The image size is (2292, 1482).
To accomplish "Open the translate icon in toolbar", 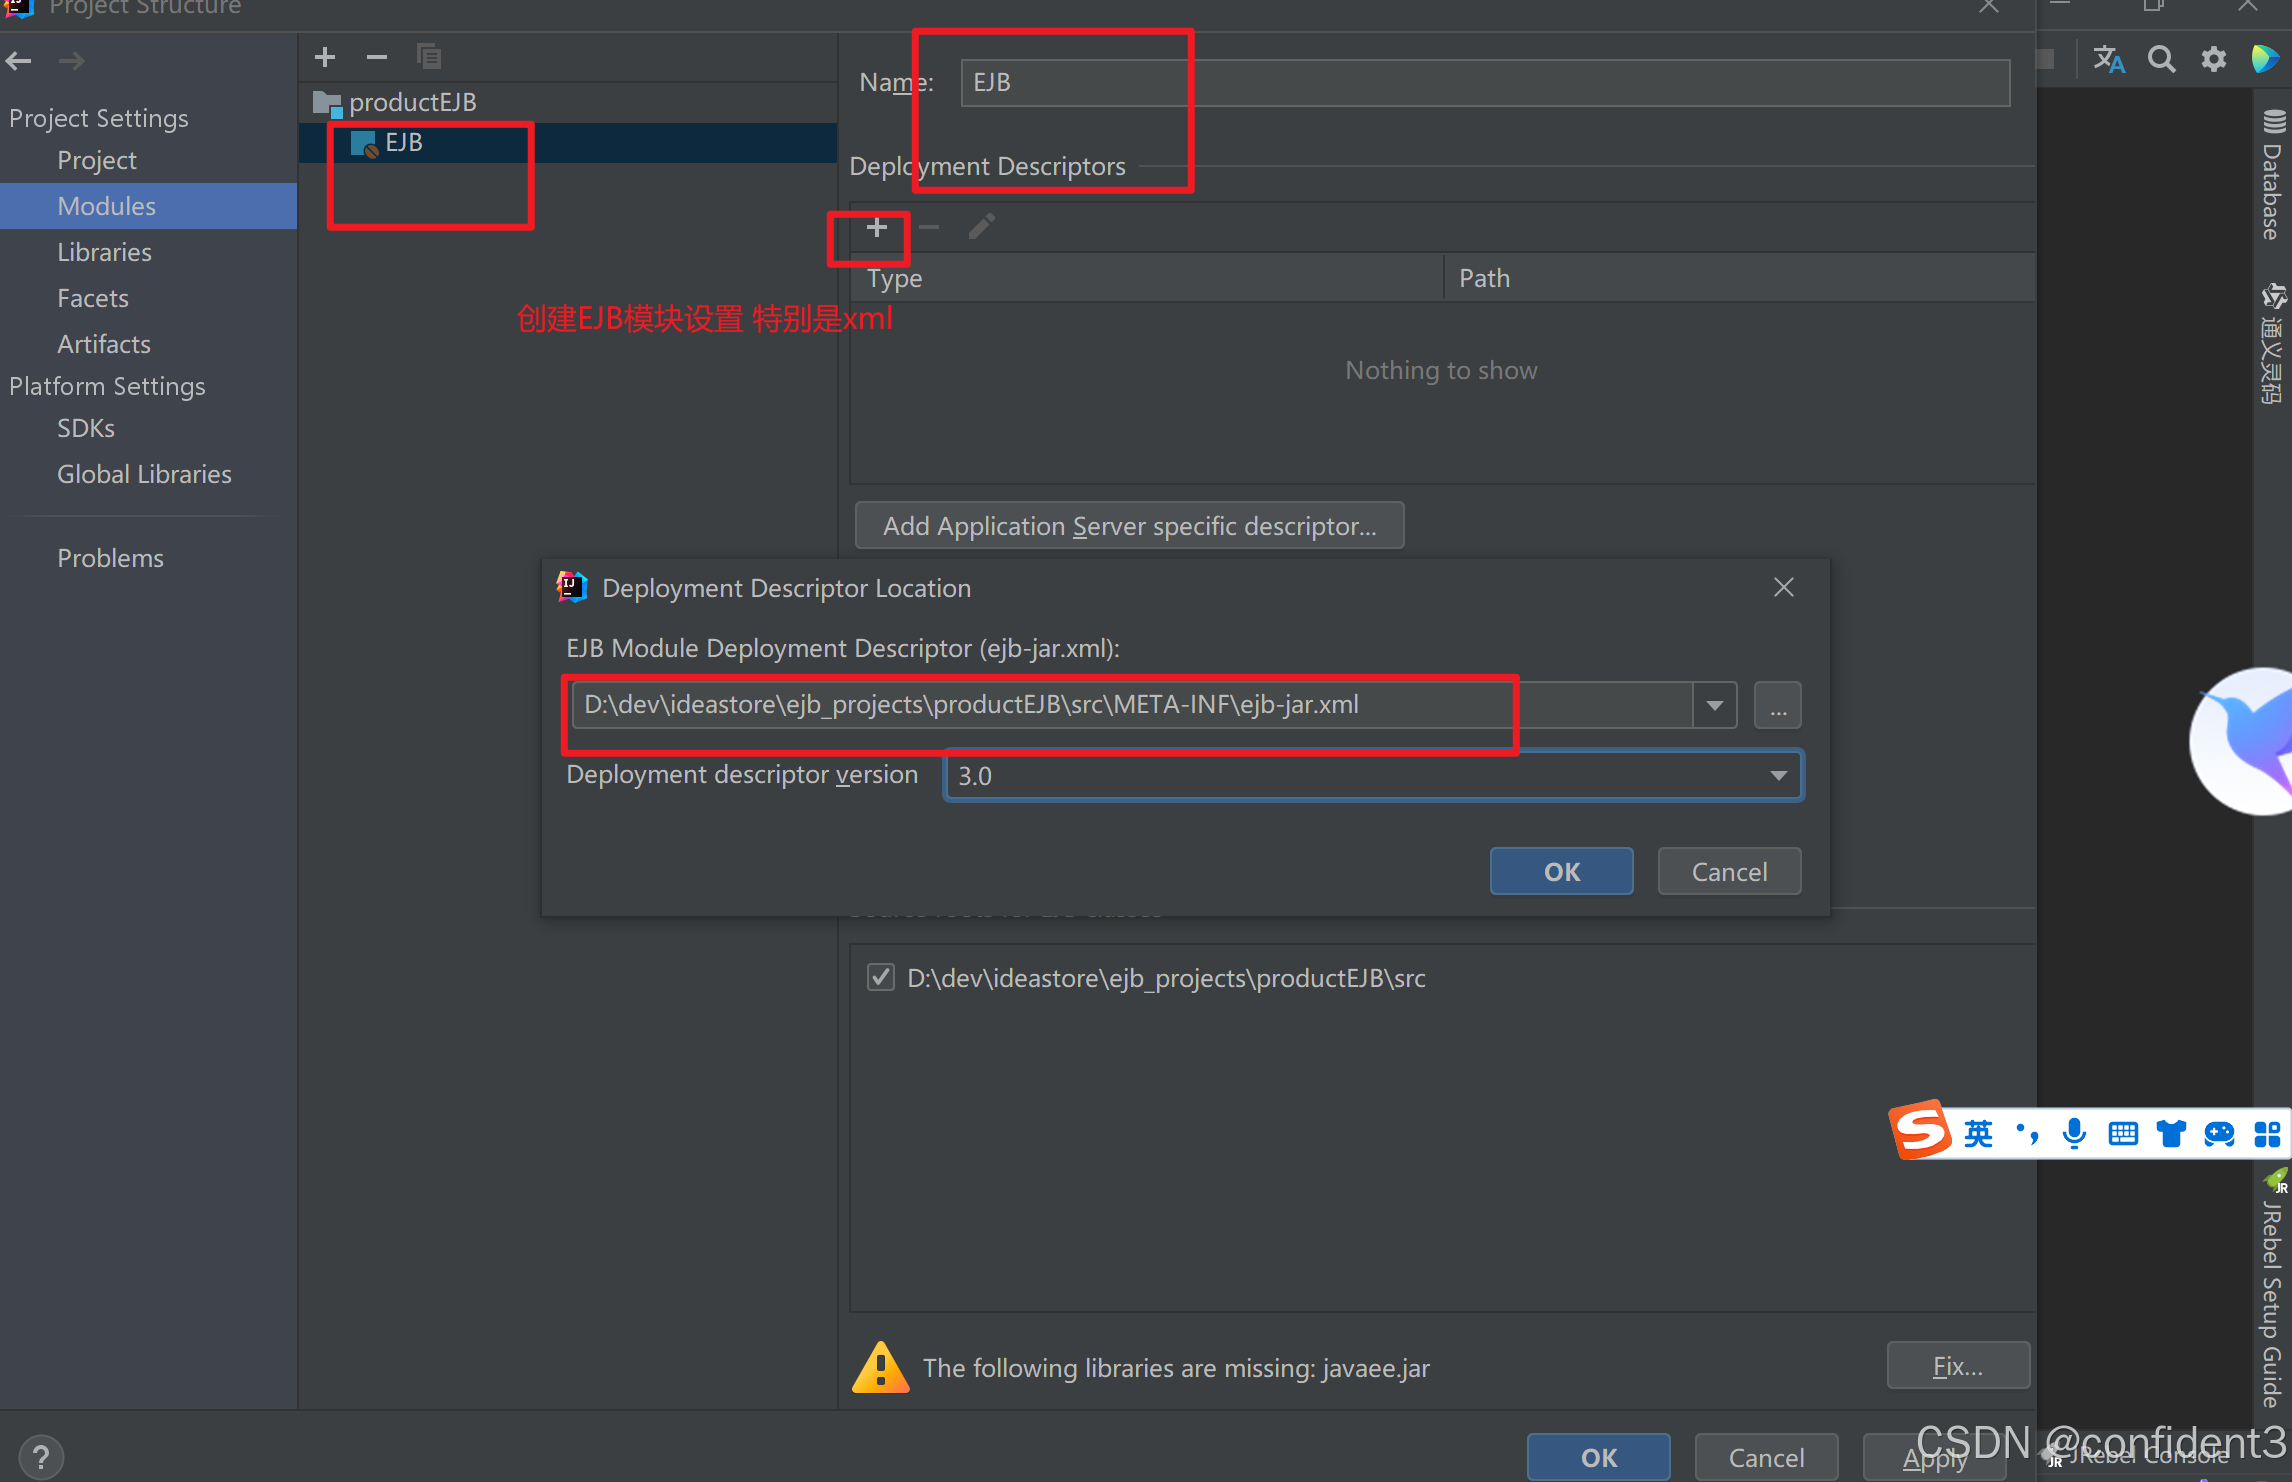I will (2108, 59).
